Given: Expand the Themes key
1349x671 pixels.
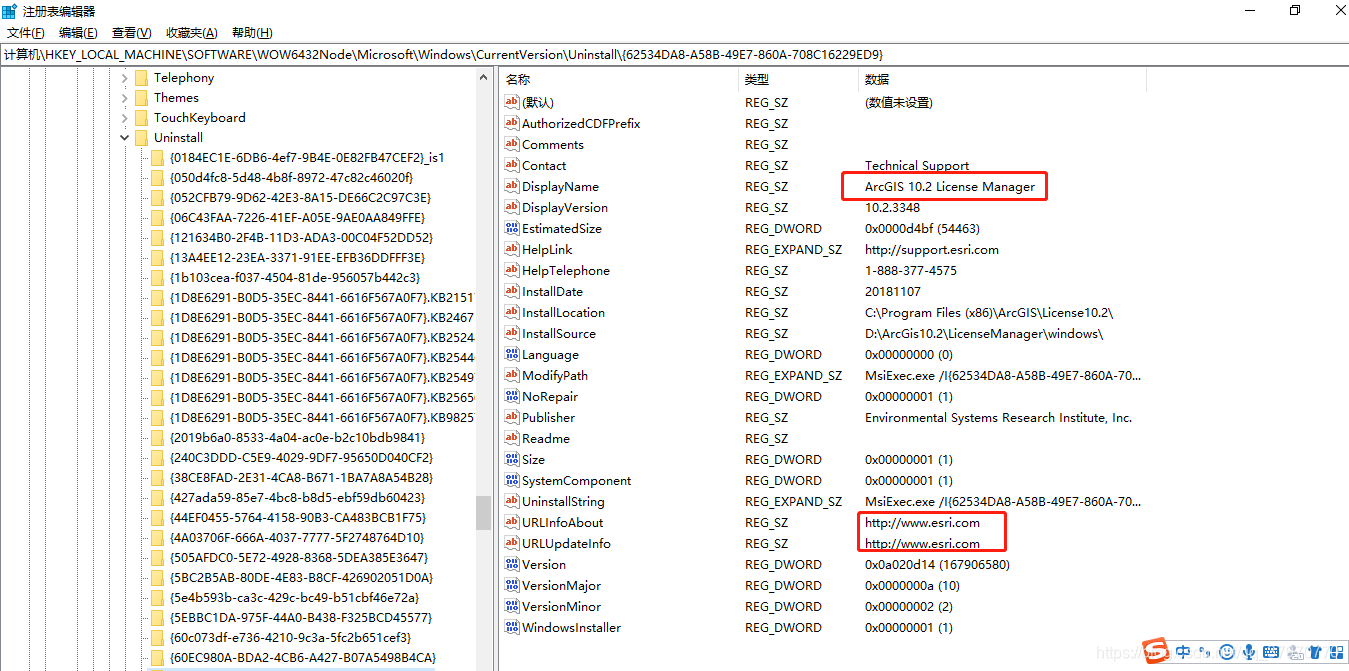Looking at the screenshot, I should [x=125, y=98].
